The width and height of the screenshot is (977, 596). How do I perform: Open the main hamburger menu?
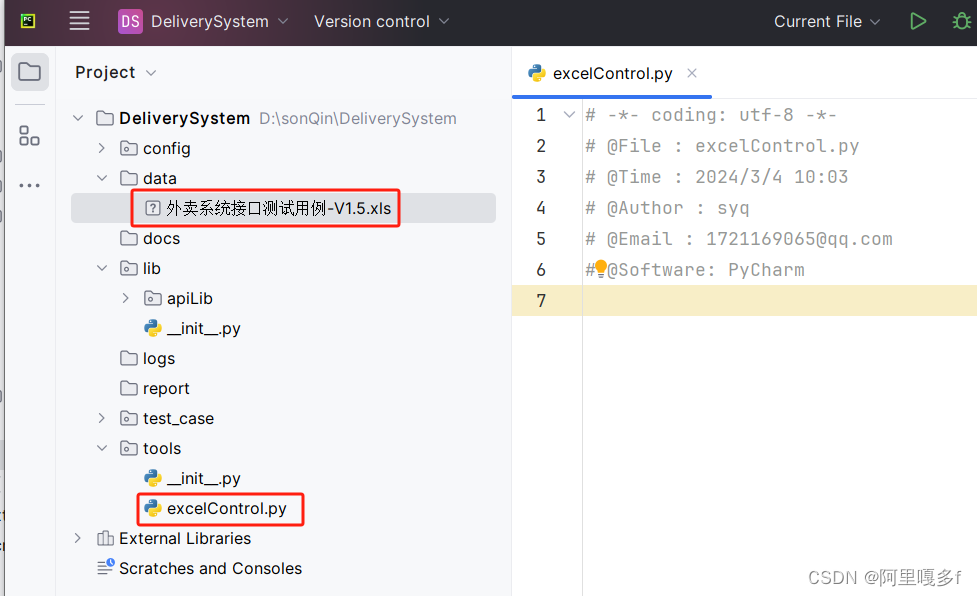(79, 20)
